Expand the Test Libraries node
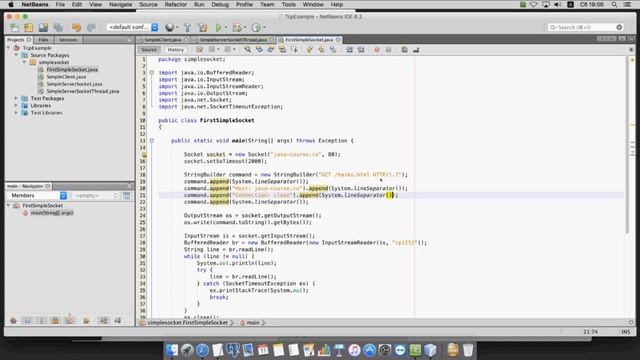 16,113
